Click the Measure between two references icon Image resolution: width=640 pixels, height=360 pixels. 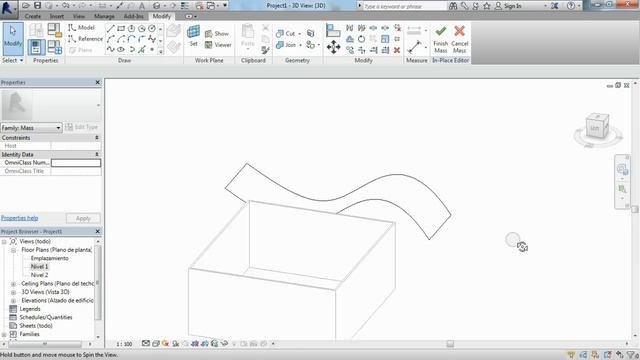(x=414, y=47)
